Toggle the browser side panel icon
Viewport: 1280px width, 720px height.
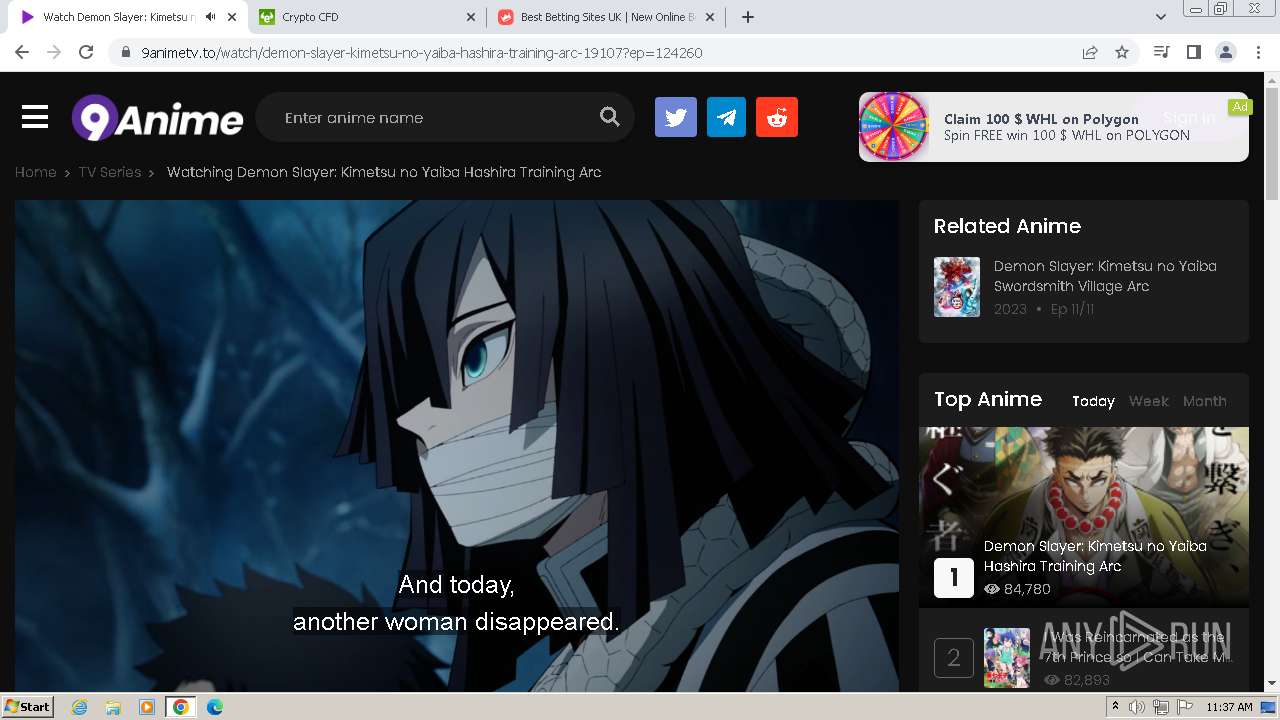(x=1194, y=53)
